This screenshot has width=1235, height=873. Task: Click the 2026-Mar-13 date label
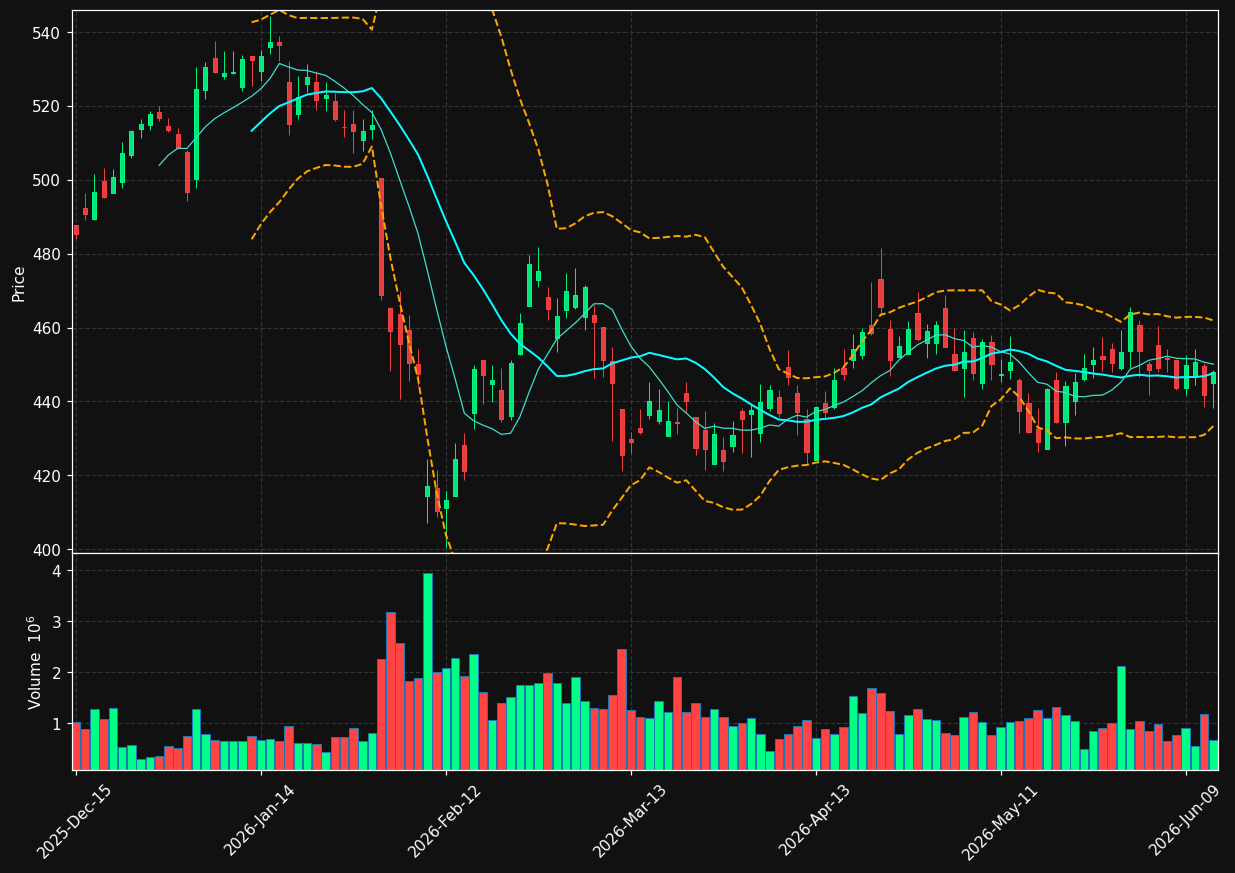630,821
